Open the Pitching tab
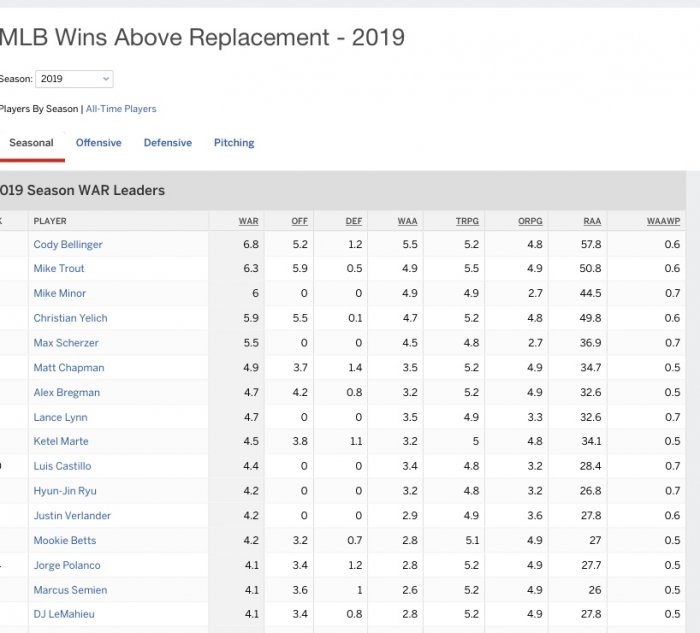 coord(234,143)
